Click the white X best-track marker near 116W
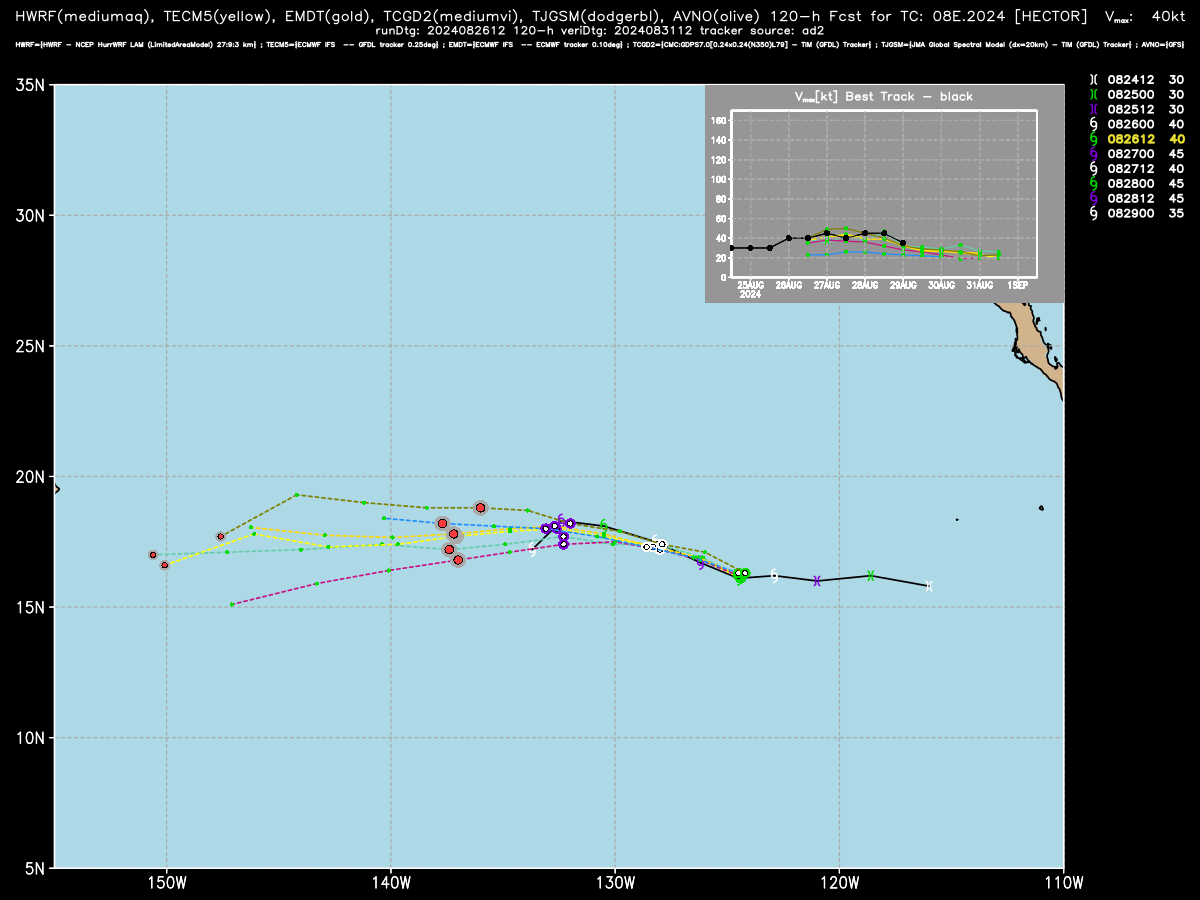The image size is (1200, 900). (929, 586)
